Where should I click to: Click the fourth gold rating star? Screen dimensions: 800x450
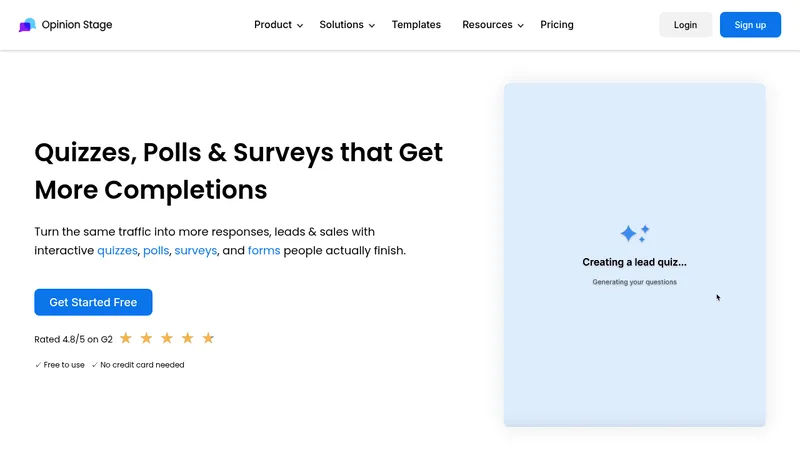tap(188, 338)
